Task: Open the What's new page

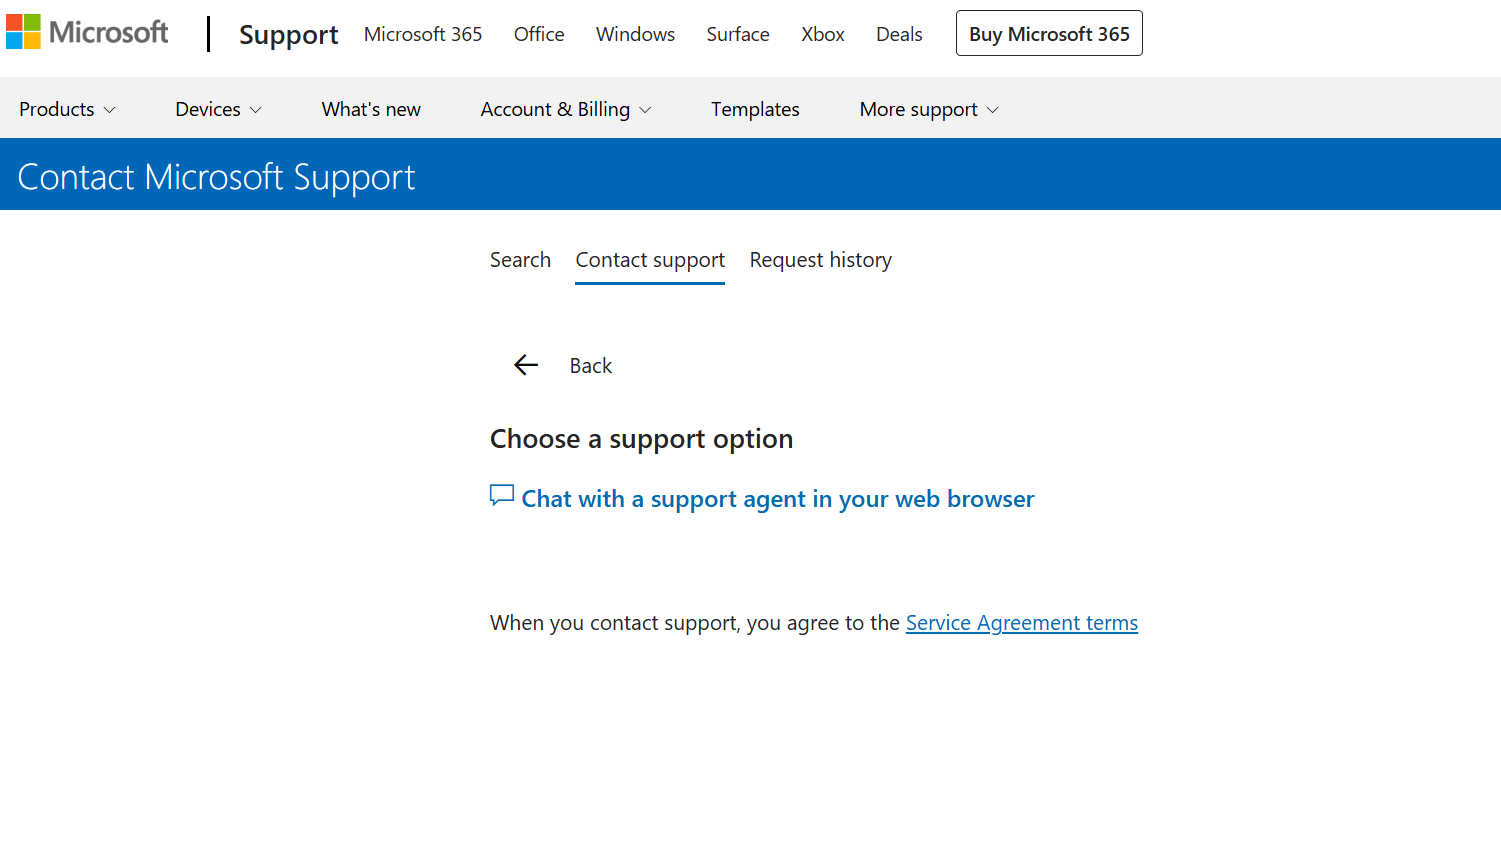Action: point(371,109)
